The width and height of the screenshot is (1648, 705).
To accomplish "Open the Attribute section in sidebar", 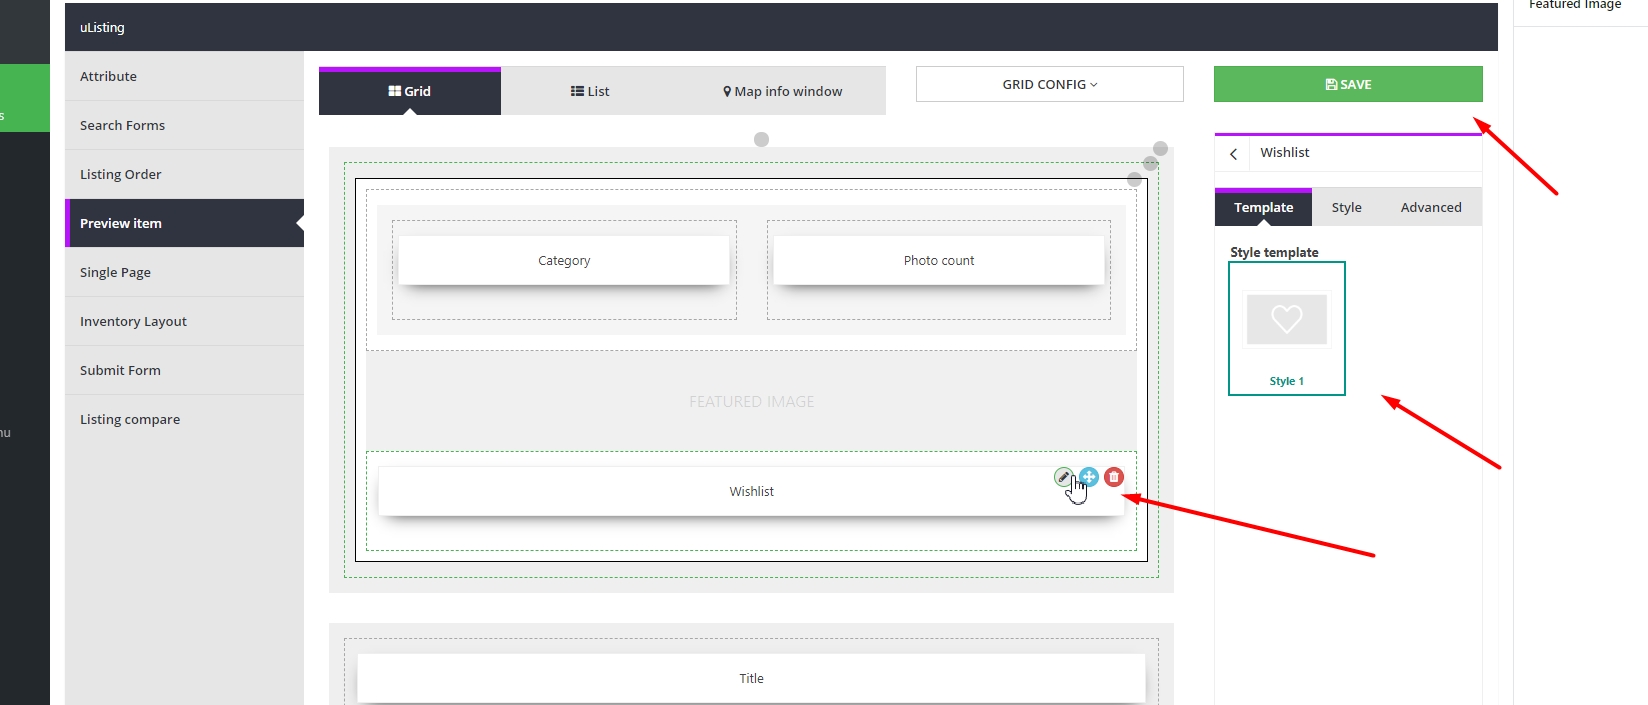I will point(108,76).
